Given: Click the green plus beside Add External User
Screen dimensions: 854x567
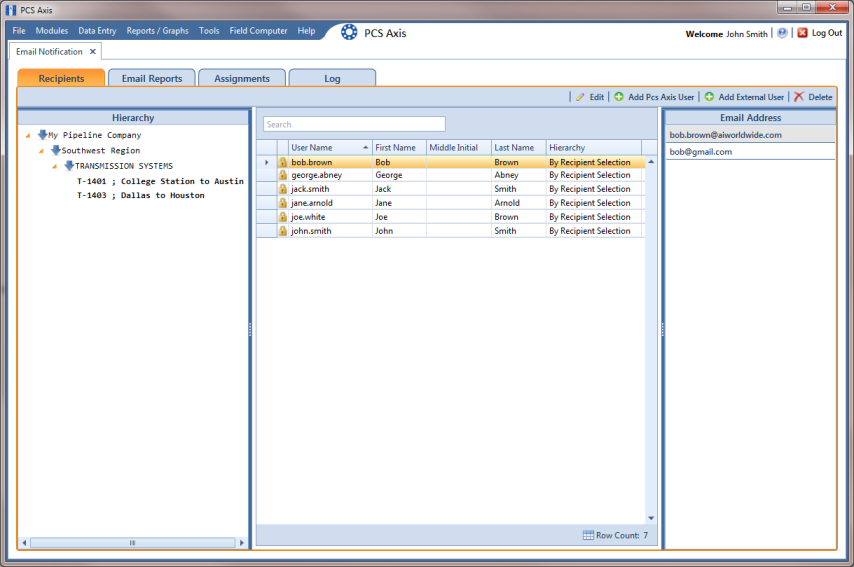Looking at the screenshot, I should click(x=709, y=97).
